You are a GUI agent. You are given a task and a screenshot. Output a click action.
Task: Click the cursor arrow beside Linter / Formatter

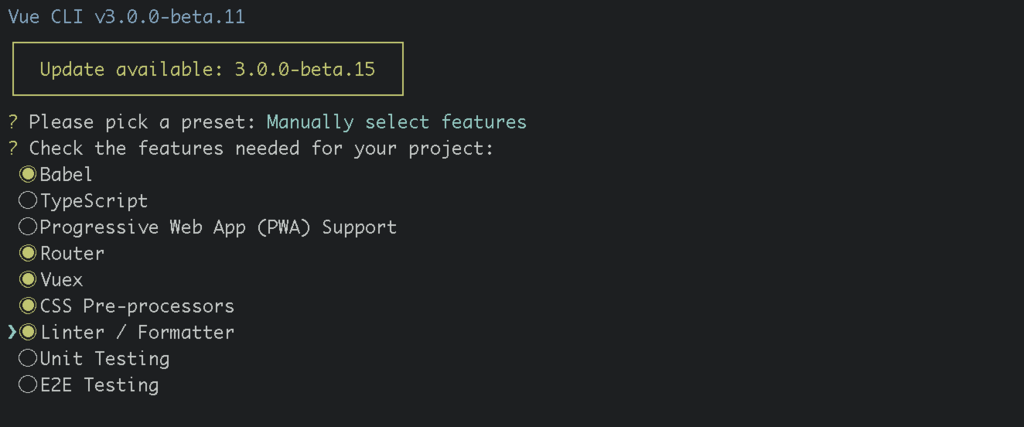click(x=12, y=332)
